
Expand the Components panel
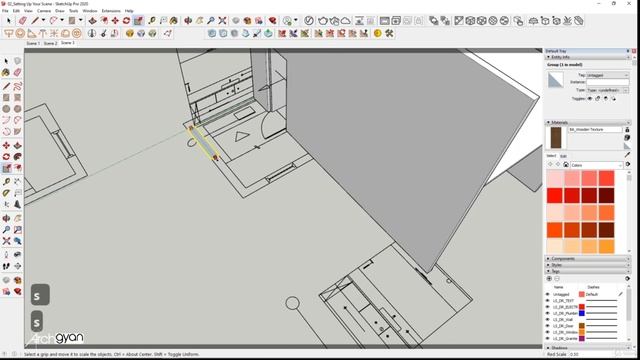pos(548,259)
